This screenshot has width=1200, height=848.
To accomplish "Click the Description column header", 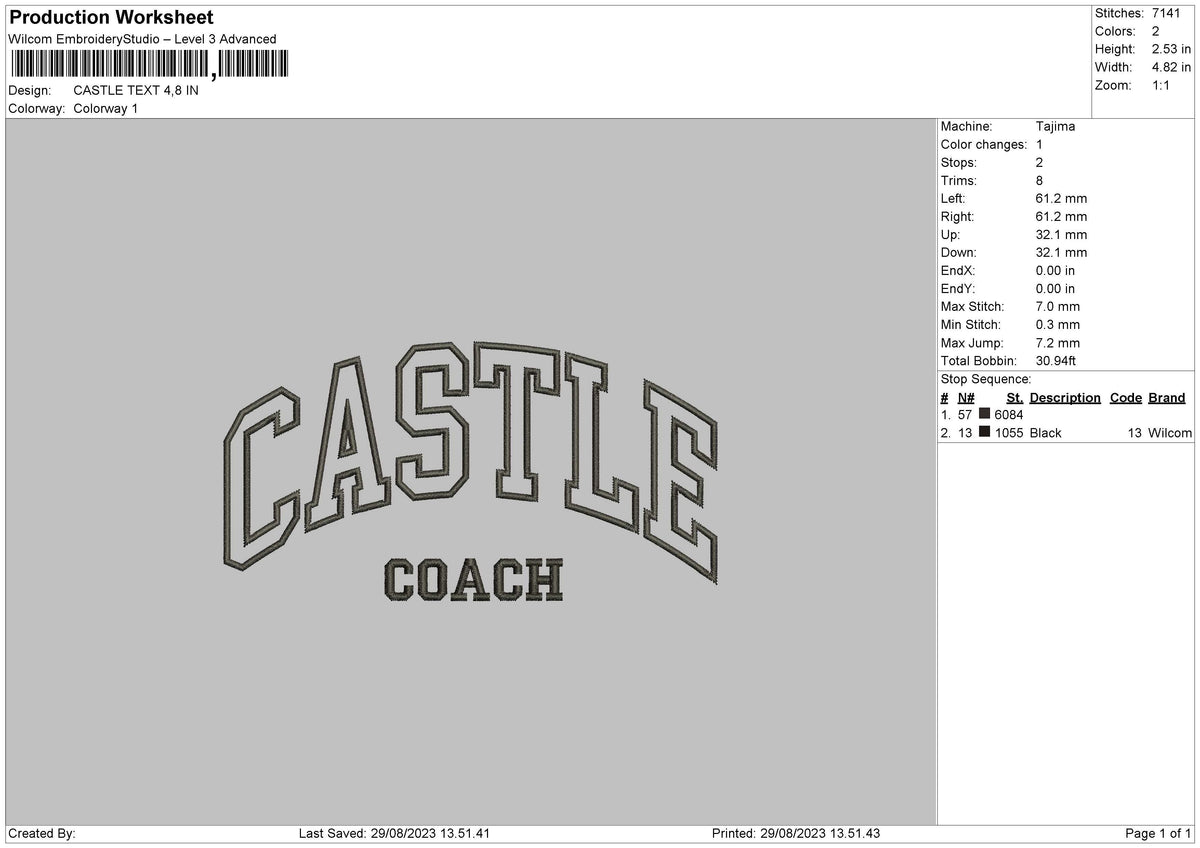I will 1065,397.
